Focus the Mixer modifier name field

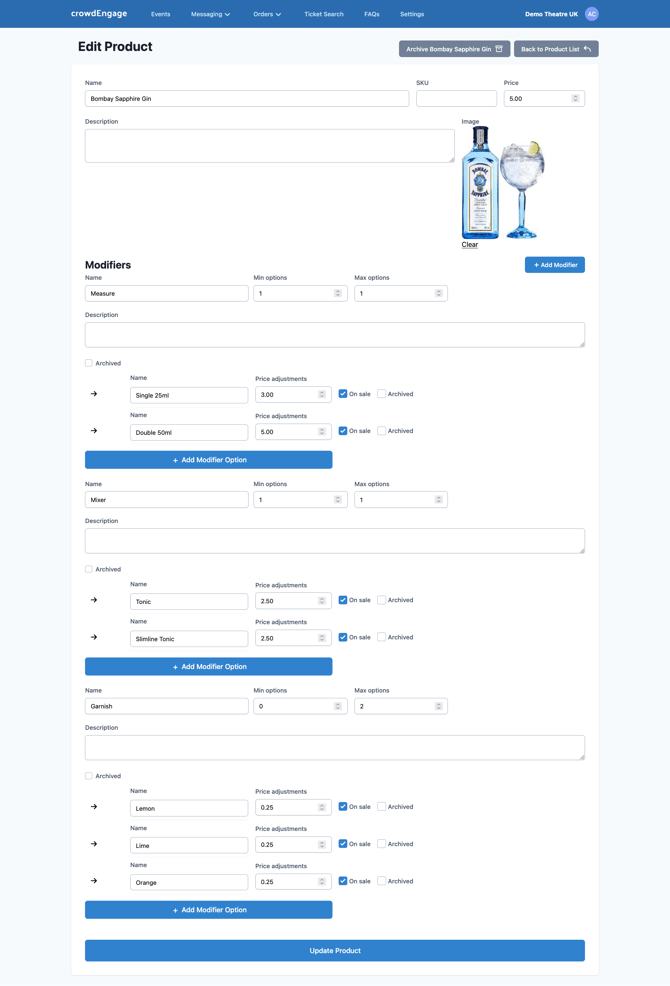167,499
